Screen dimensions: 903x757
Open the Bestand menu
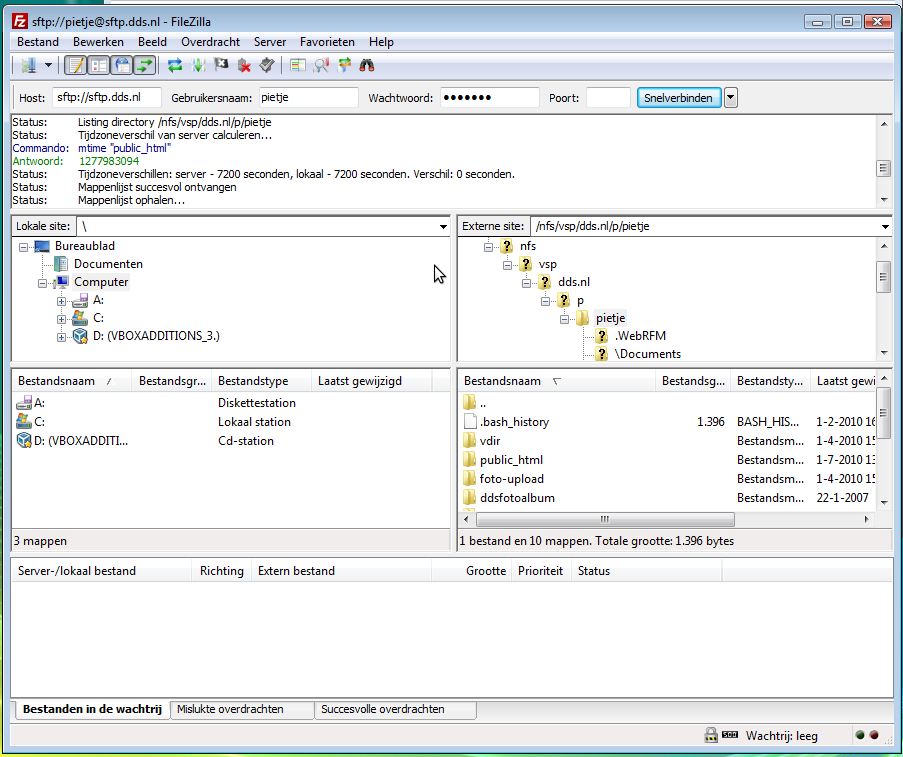(38, 42)
